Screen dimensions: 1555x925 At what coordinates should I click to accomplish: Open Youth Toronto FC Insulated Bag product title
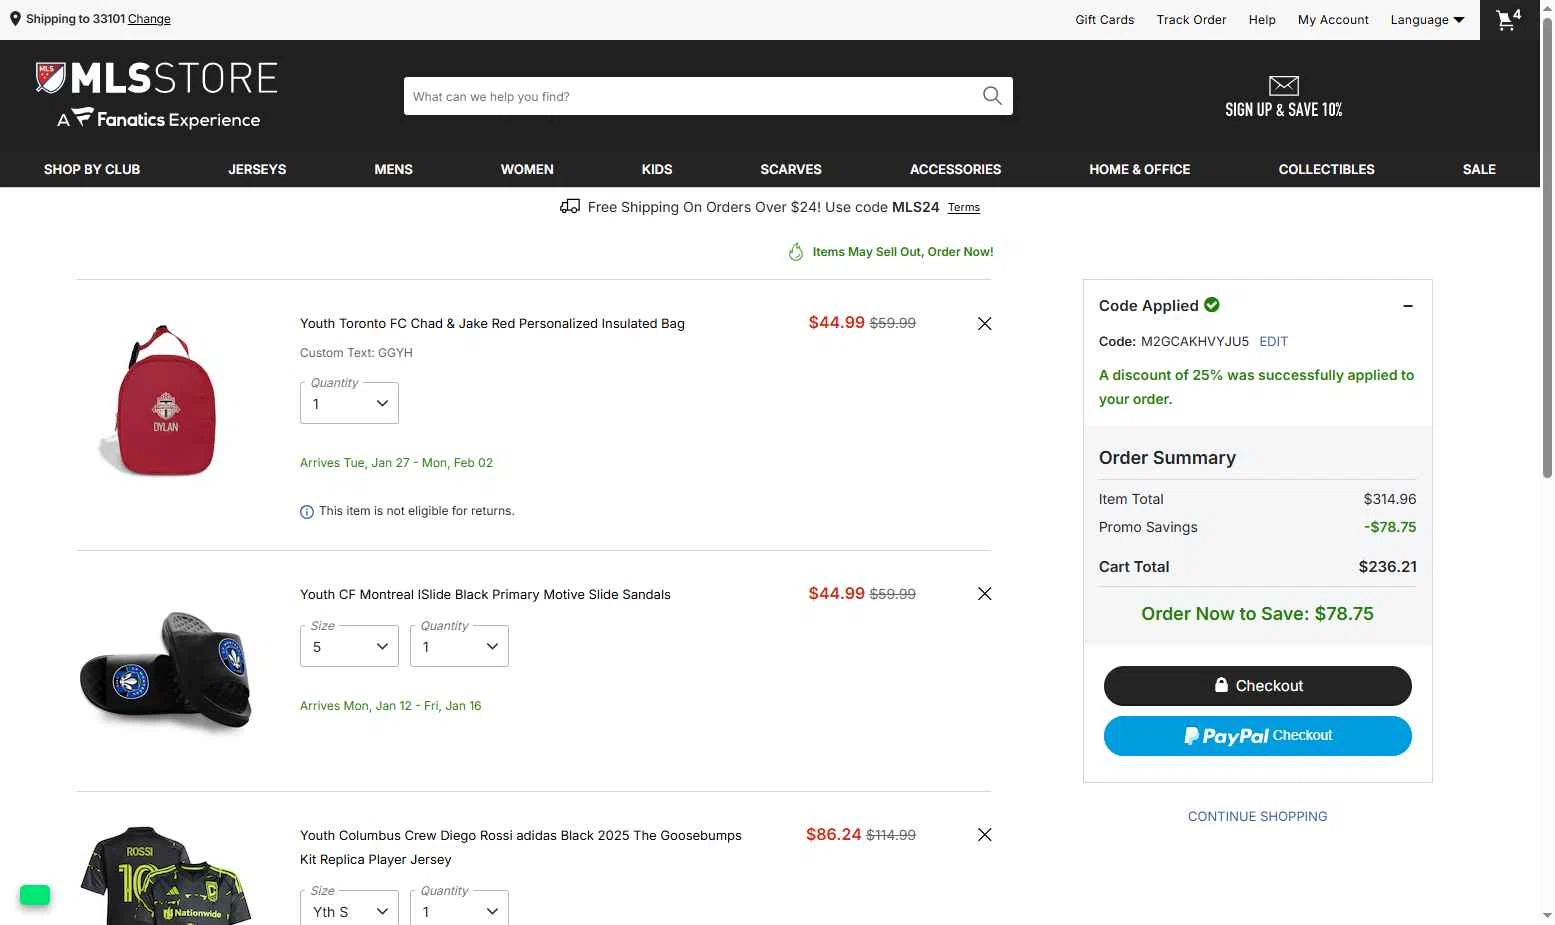click(492, 324)
